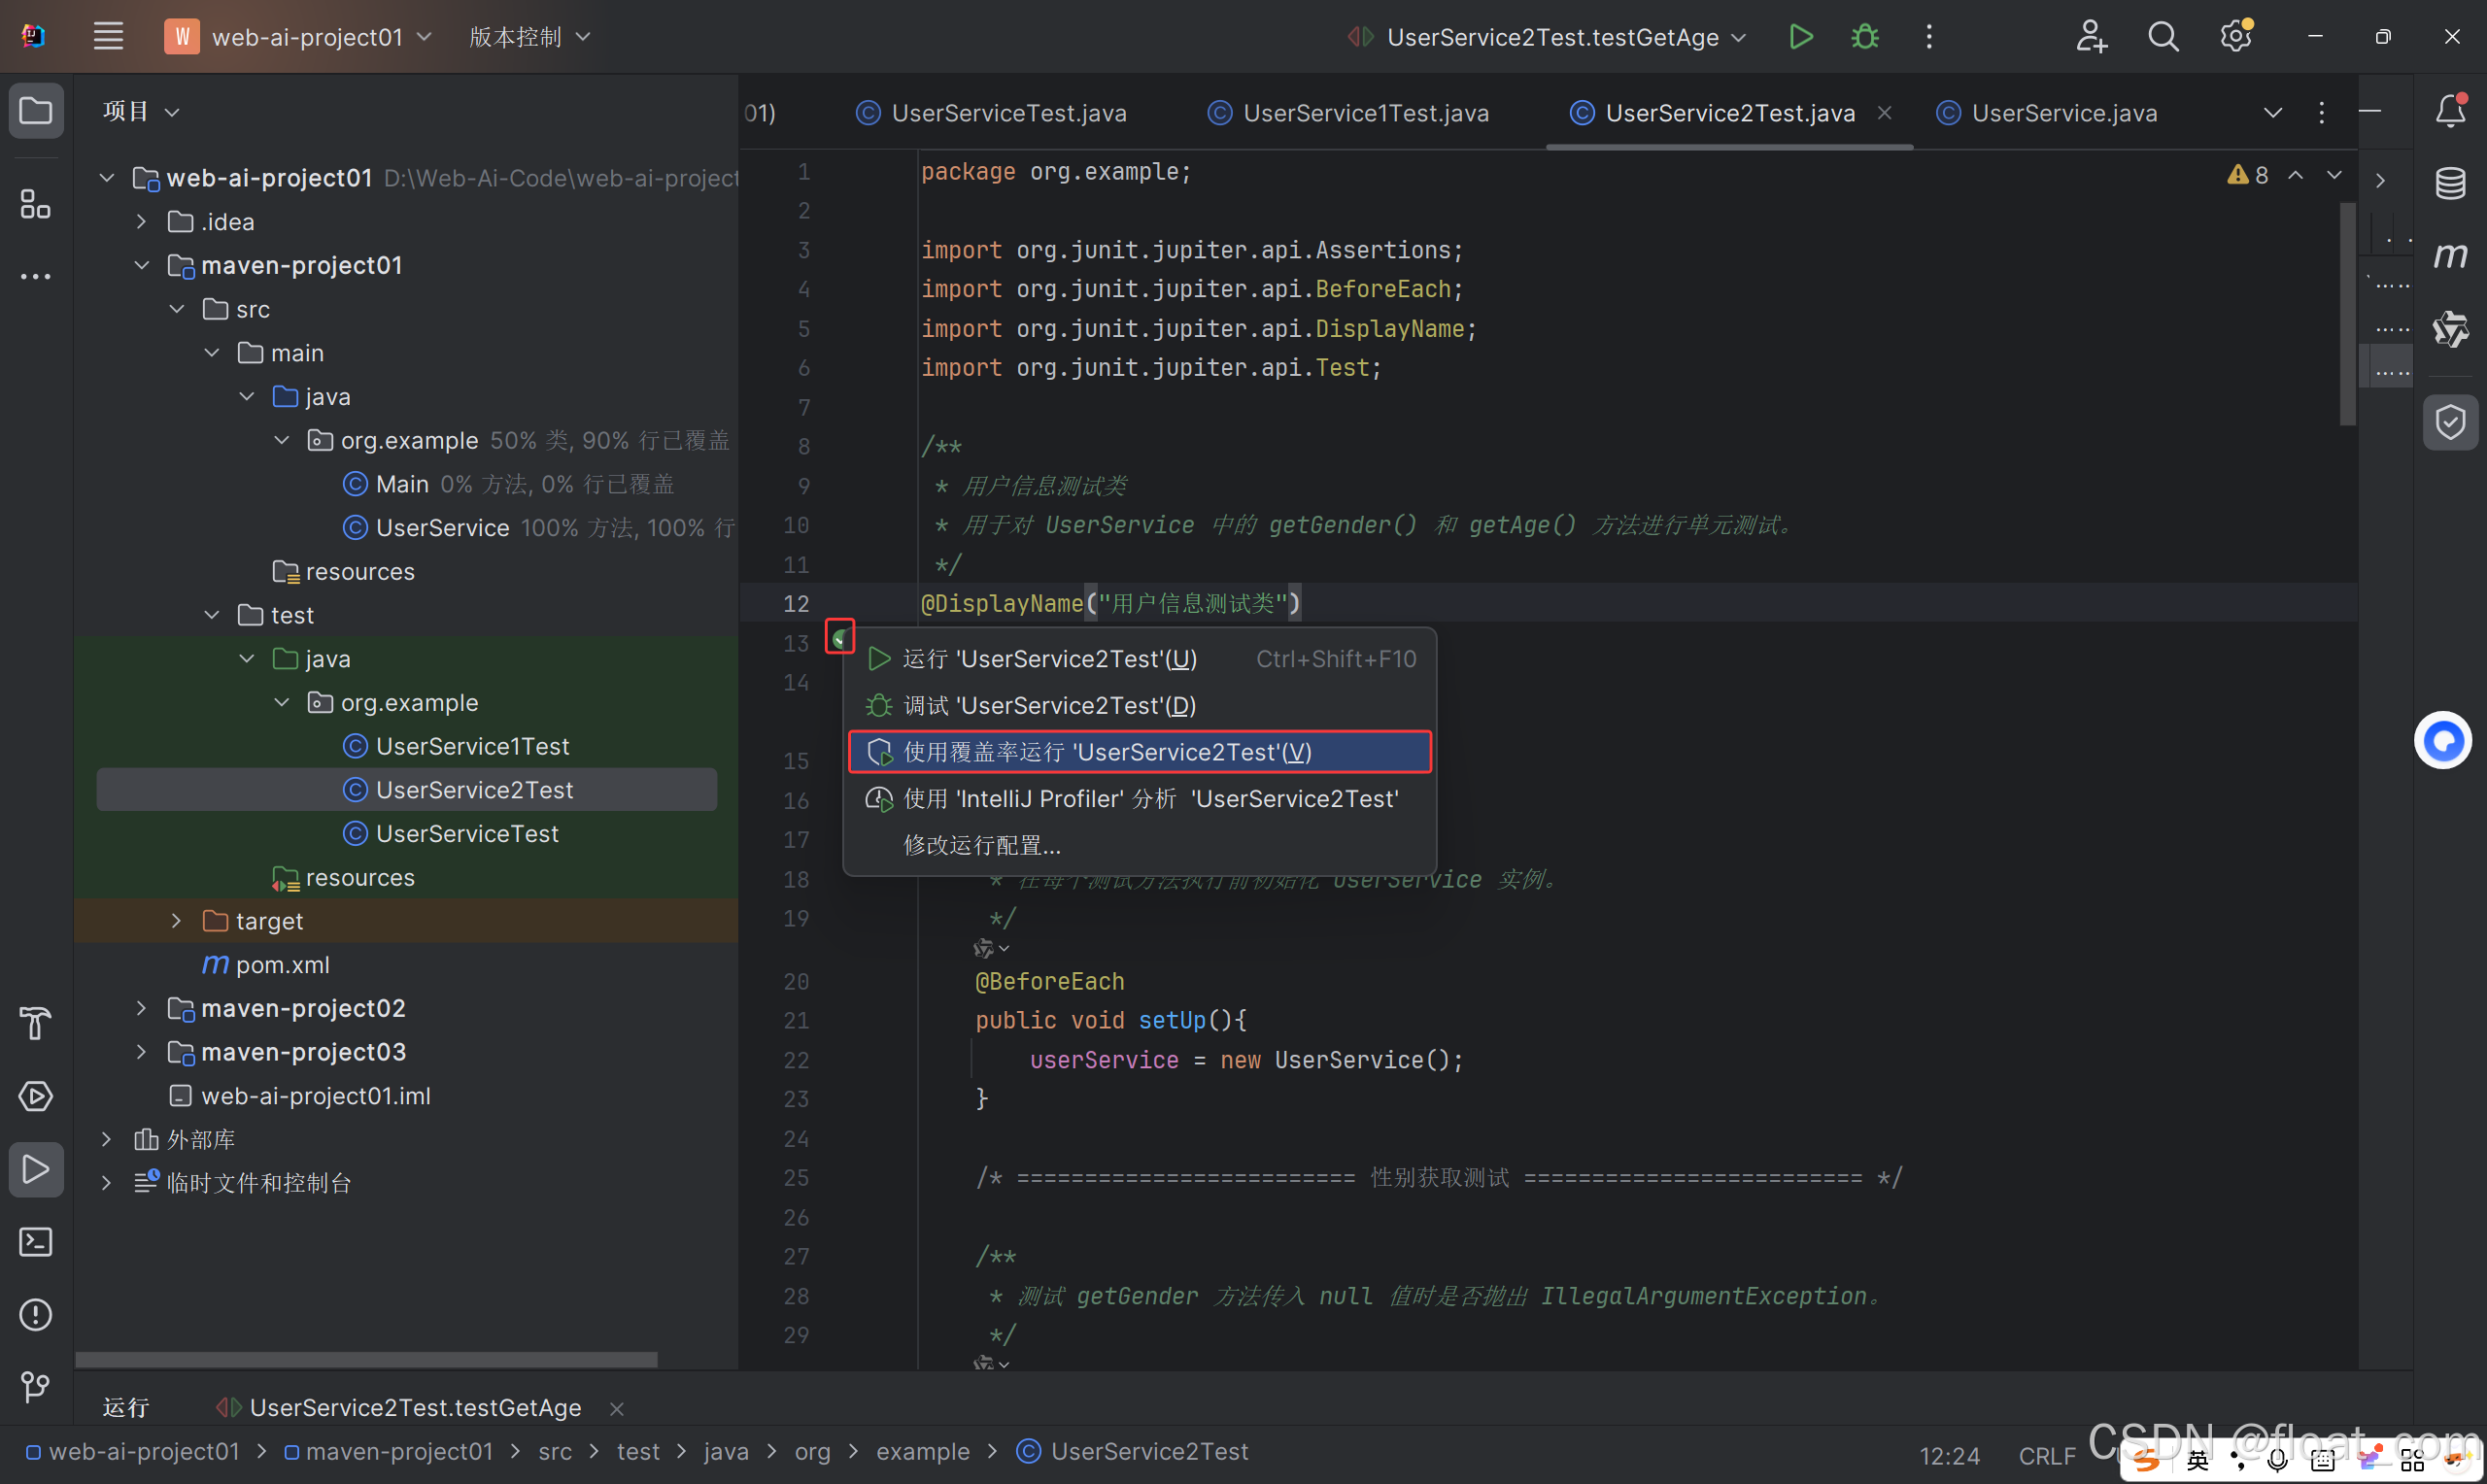Screen dimensions: 2487x1484
Task: Open the Terminal tool window
Action: tap(36, 1242)
